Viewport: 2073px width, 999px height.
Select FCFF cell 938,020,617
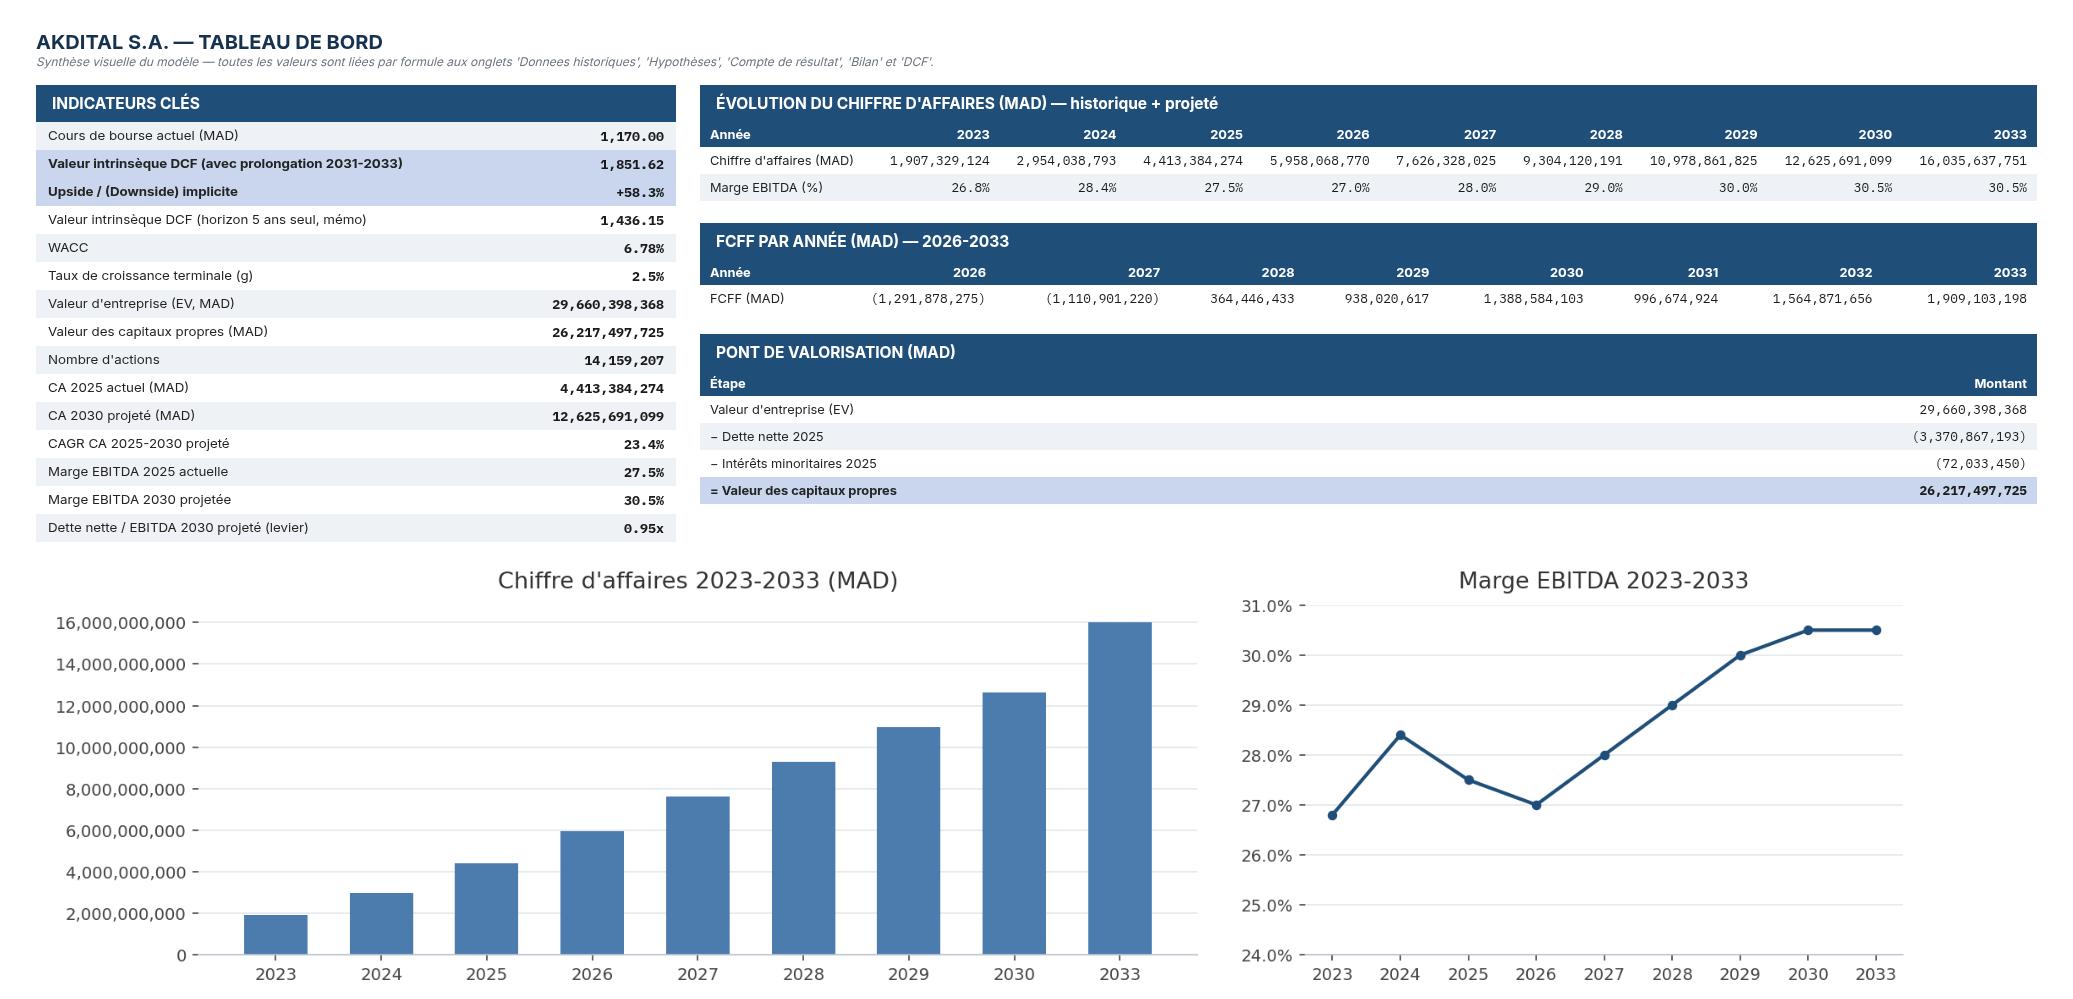click(1386, 299)
